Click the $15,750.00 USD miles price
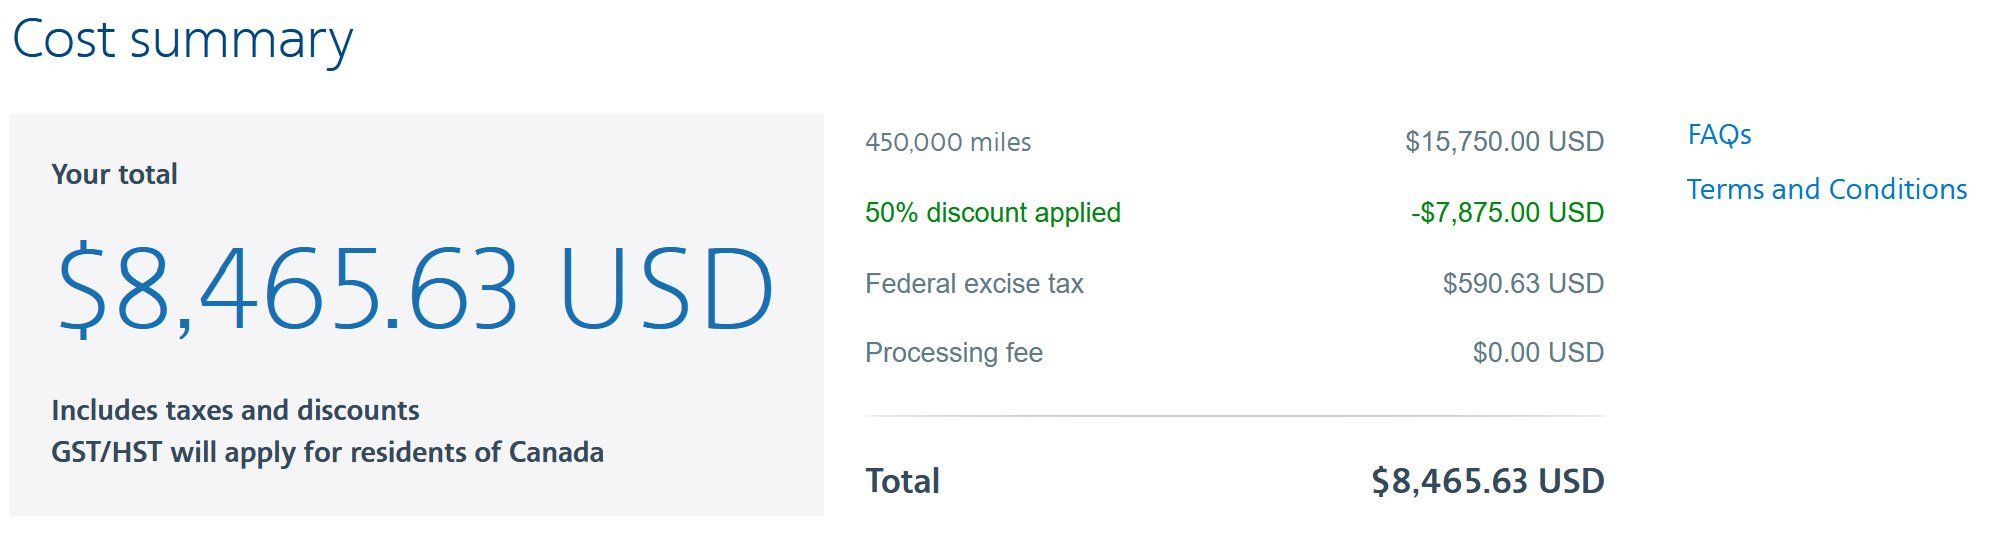The image size is (1990, 538). coord(1504,142)
